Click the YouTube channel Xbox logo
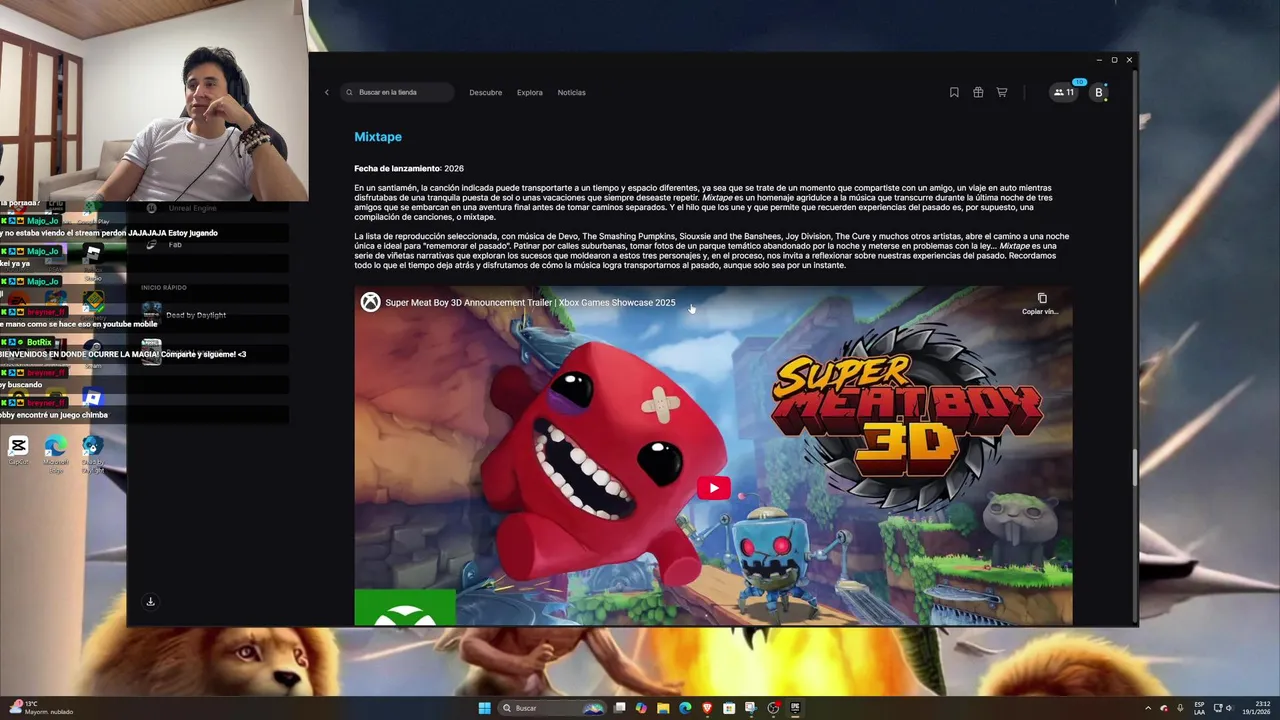Viewport: 1280px width, 720px height. pos(370,302)
